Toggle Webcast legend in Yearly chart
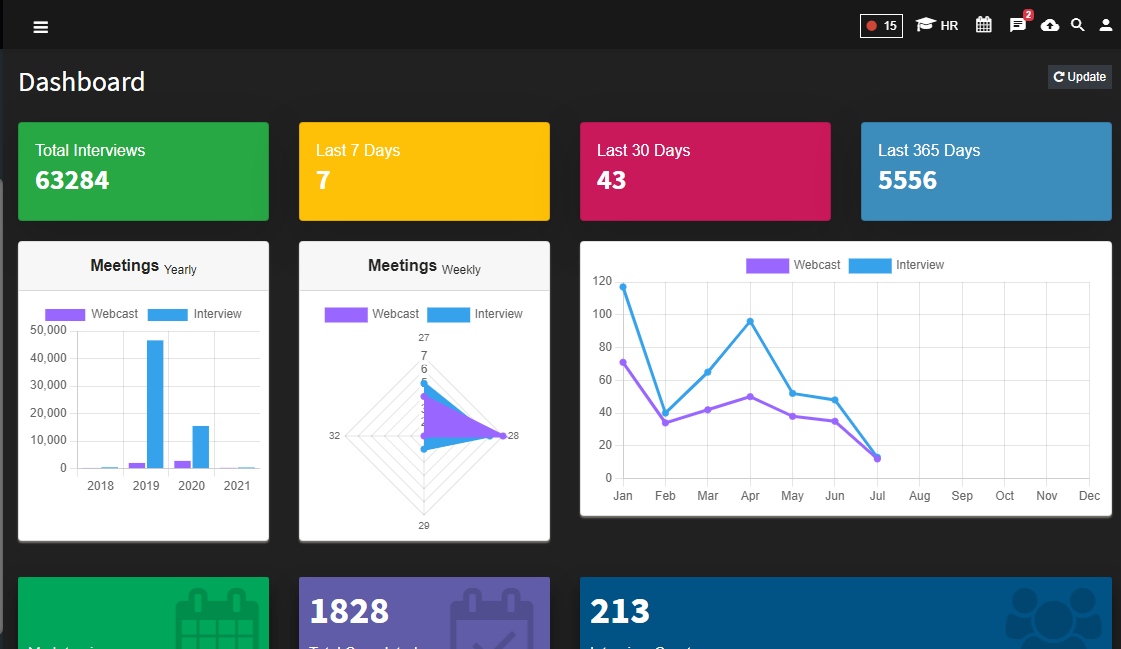 pyautogui.click(x=92, y=314)
